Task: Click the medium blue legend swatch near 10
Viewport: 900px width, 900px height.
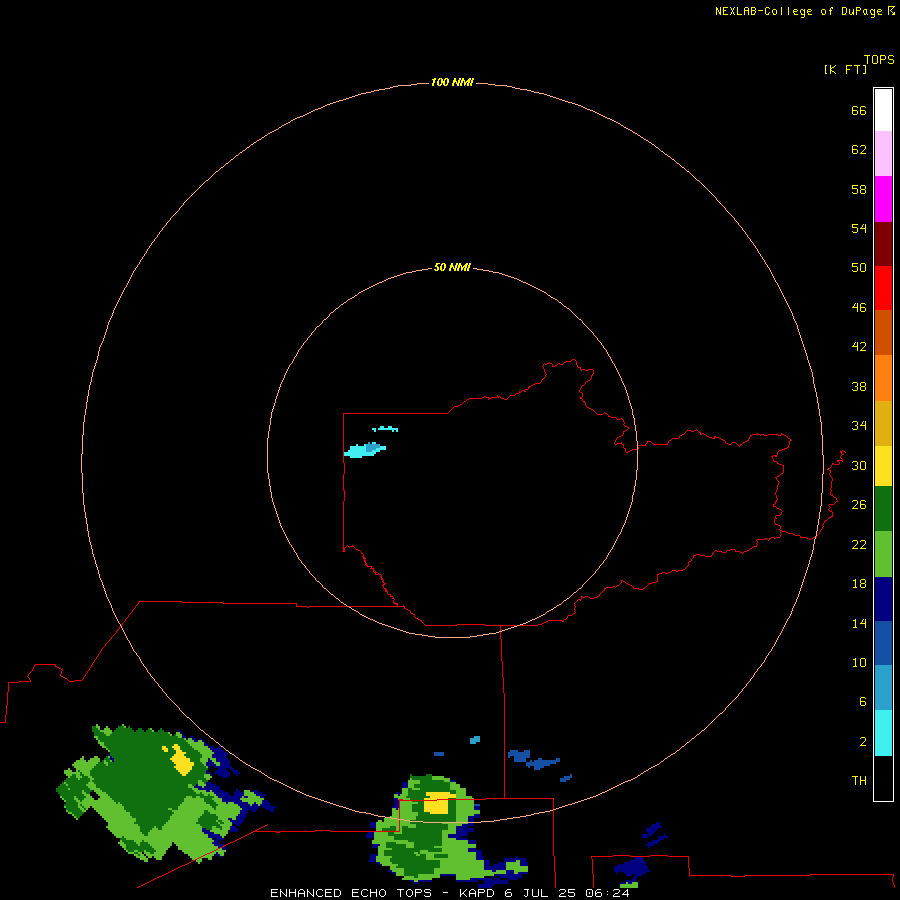Action: tap(883, 643)
